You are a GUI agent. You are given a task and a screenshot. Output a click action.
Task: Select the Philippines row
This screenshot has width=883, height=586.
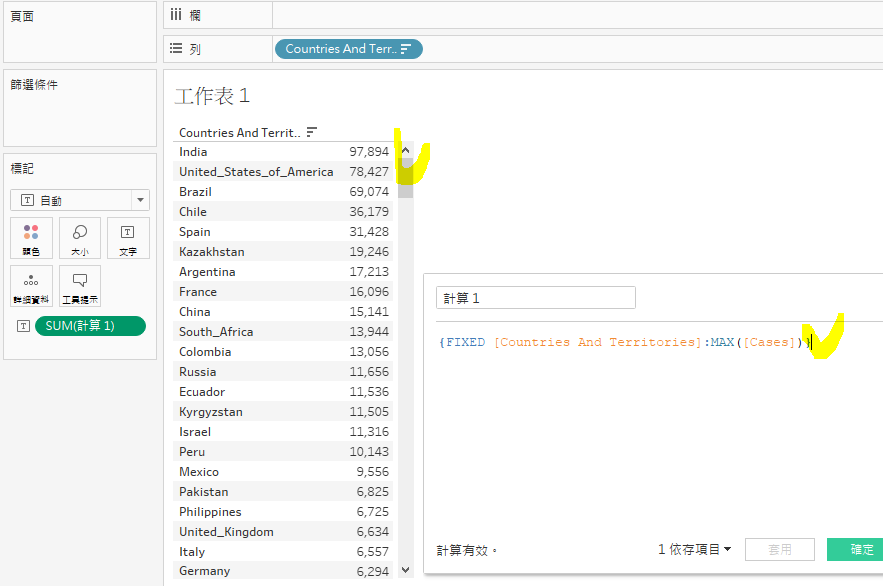coord(283,512)
